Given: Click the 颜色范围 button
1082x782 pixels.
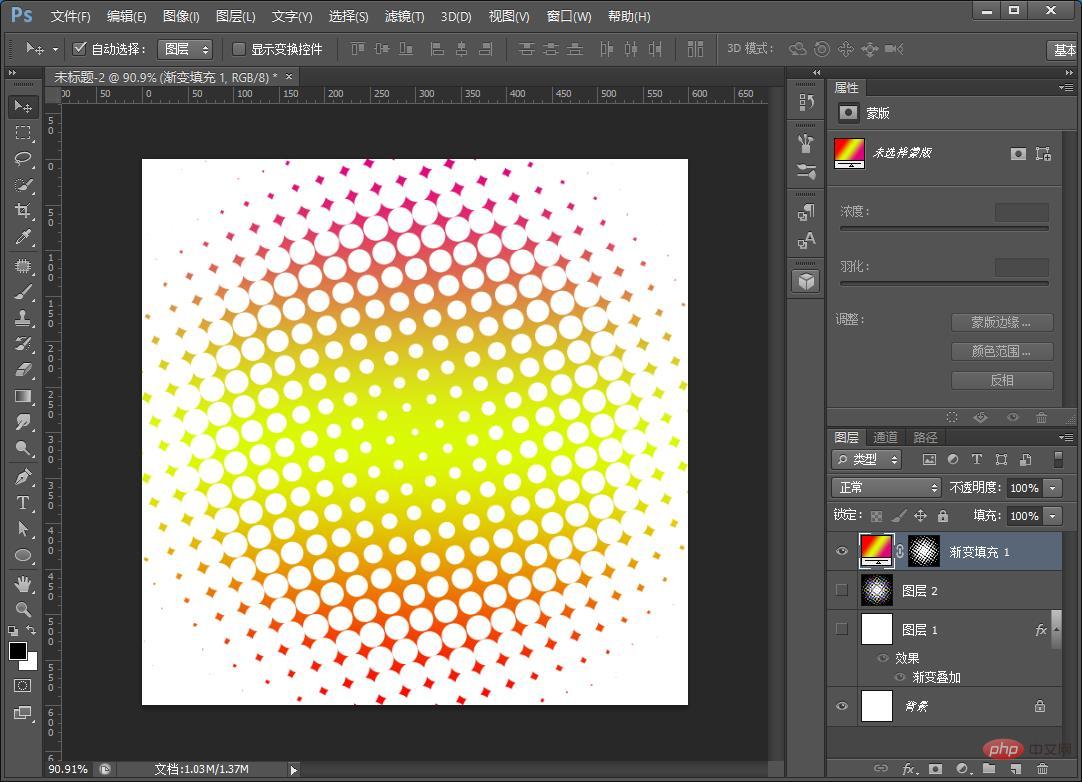Looking at the screenshot, I should point(1002,351).
